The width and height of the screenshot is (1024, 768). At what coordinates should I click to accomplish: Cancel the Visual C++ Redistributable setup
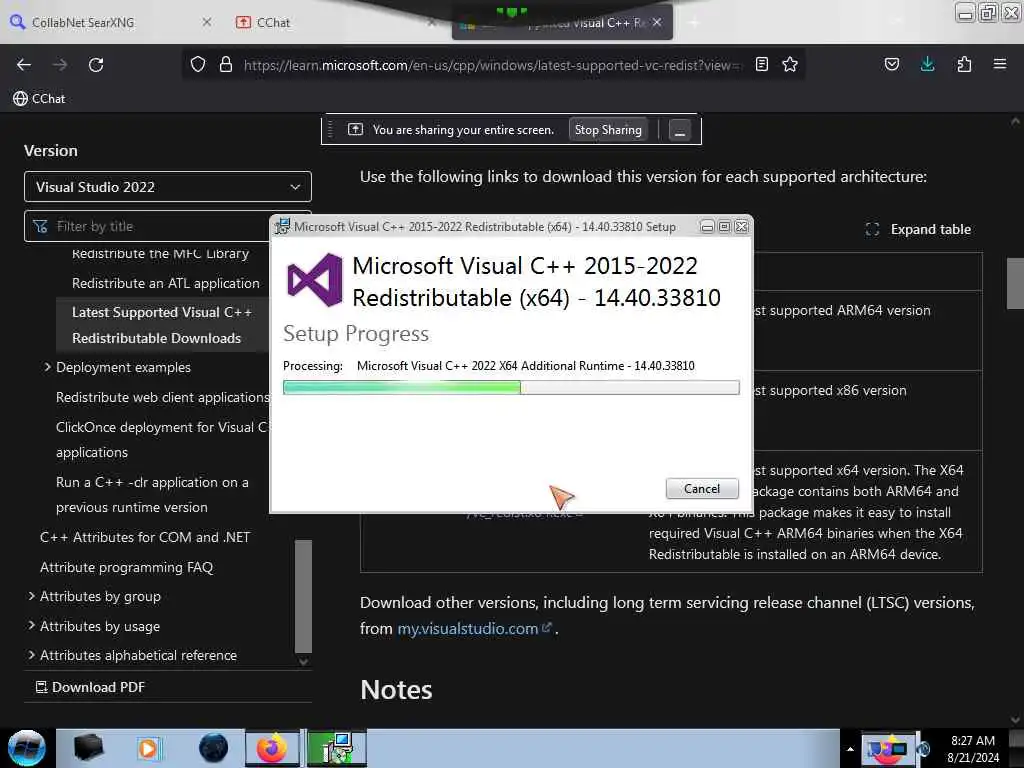(702, 488)
